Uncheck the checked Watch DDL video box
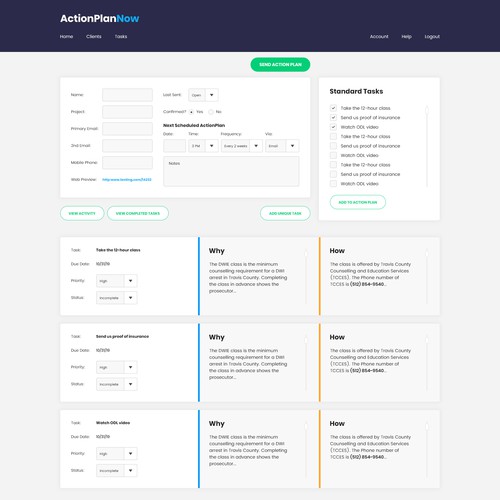500x500 pixels. click(x=333, y=127)
